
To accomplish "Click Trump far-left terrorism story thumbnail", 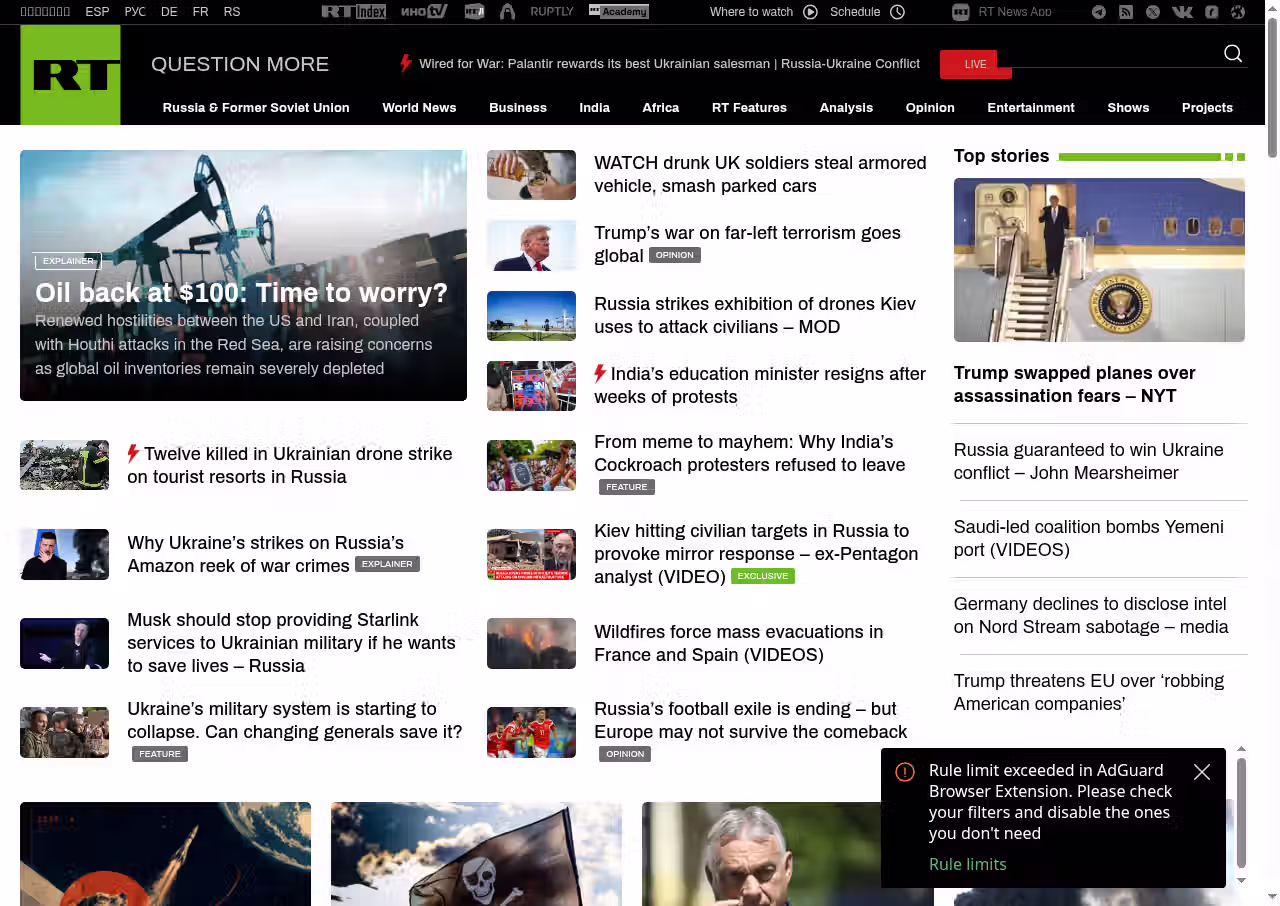I will pyautogui.click(x=531, y=245).
